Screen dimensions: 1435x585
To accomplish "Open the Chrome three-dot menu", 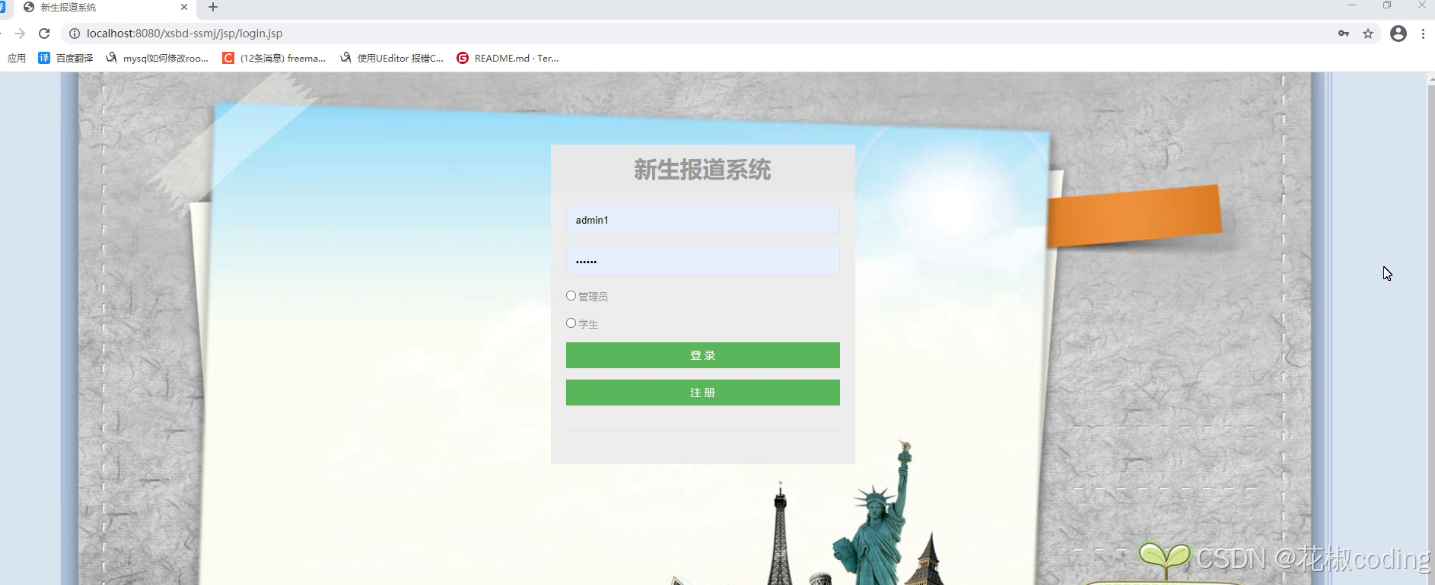I will click(1423, 33).
